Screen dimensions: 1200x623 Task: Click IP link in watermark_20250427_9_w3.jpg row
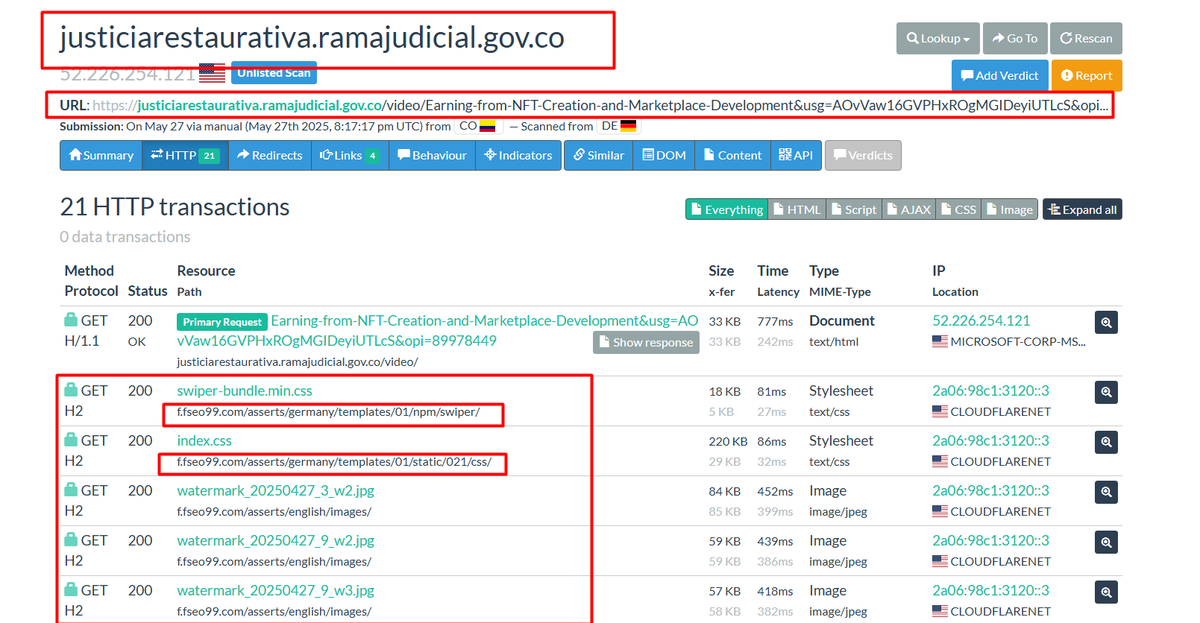click(991, 591)
